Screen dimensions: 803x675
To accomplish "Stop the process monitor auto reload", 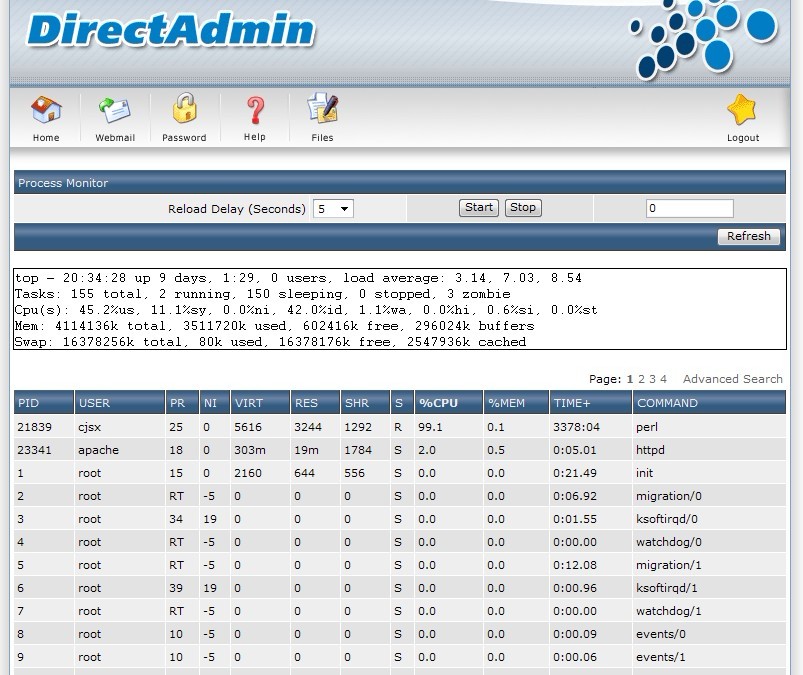I will point(523,207).
